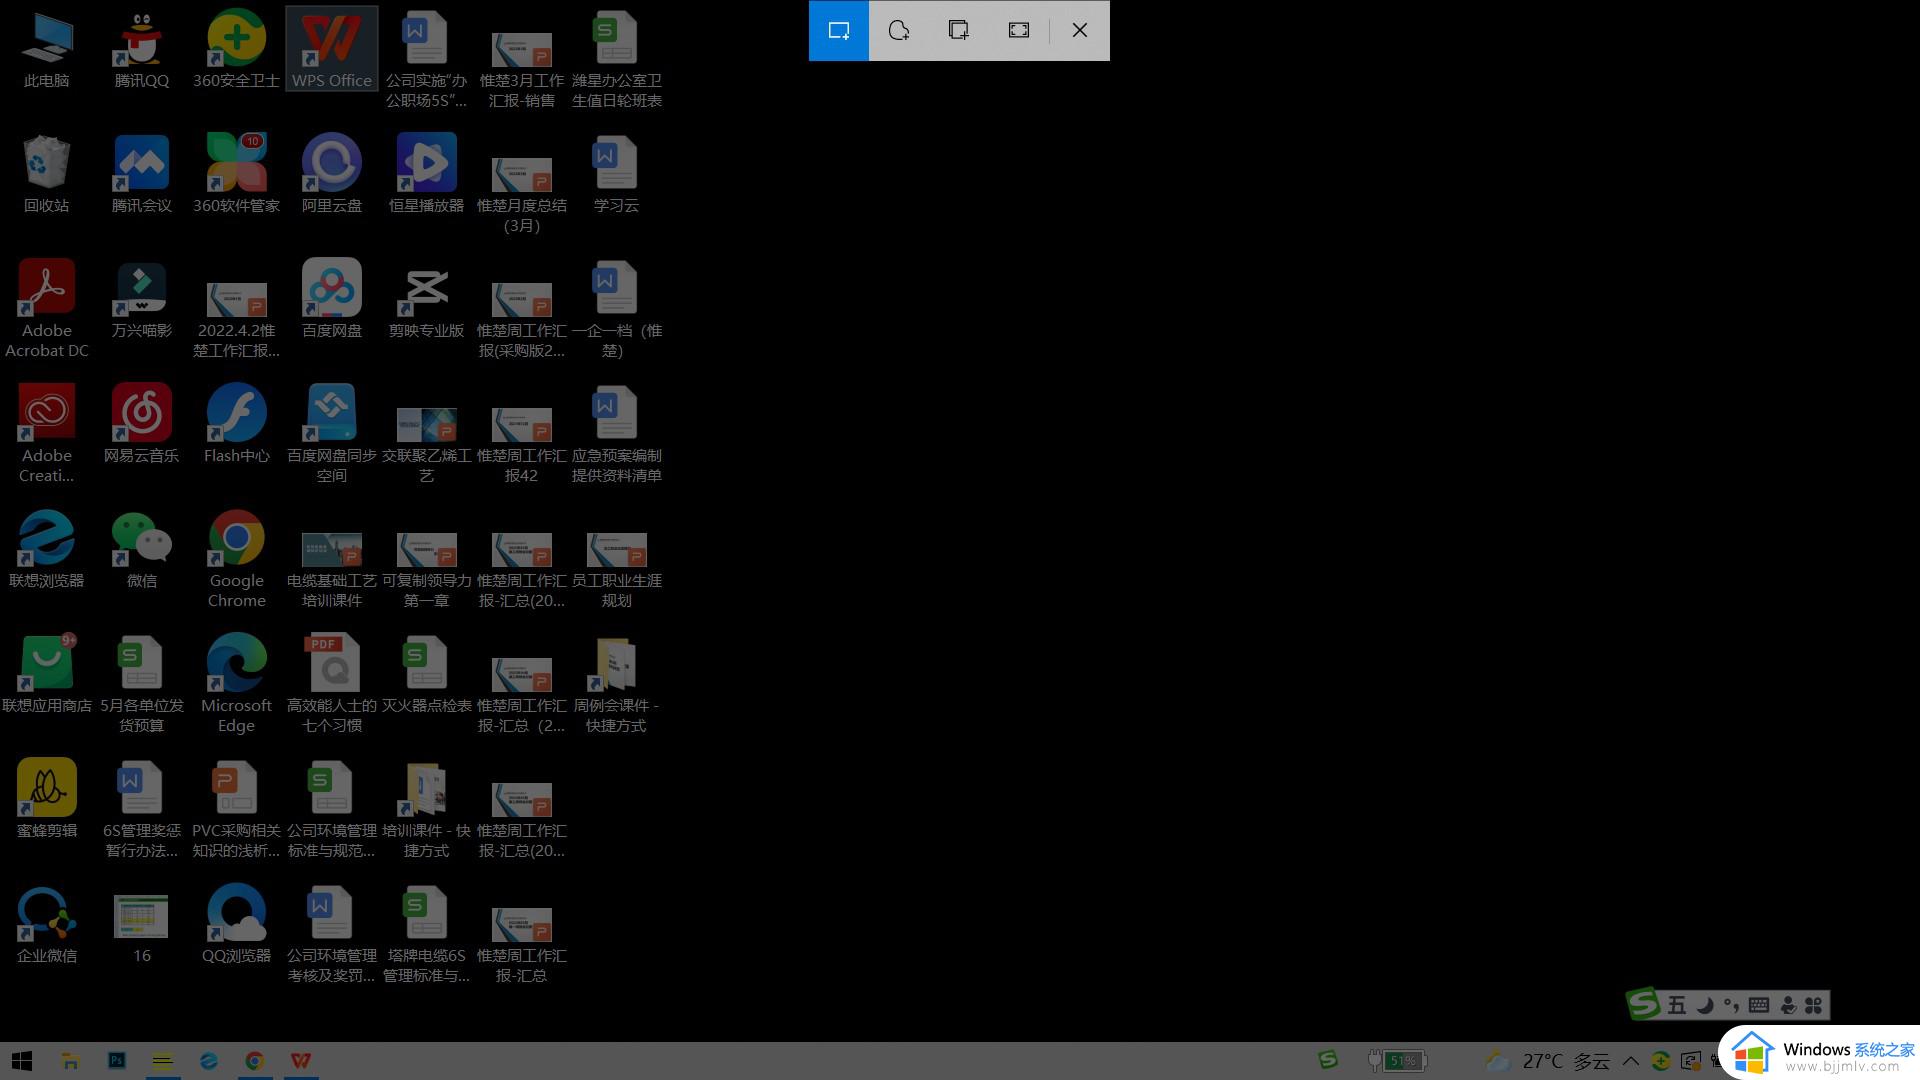Expand the hidden system tray icons

1631,1060
